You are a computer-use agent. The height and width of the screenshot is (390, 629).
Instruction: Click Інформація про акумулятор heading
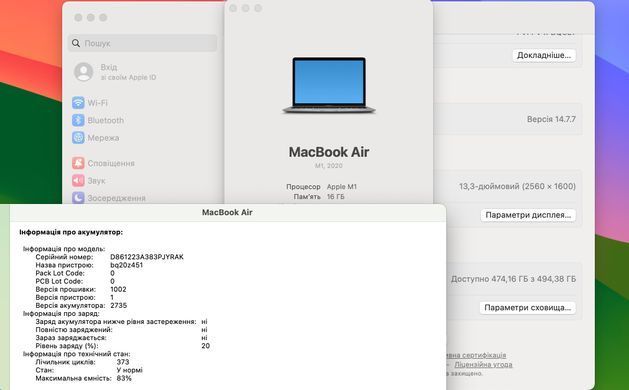[x=71, y=232]
